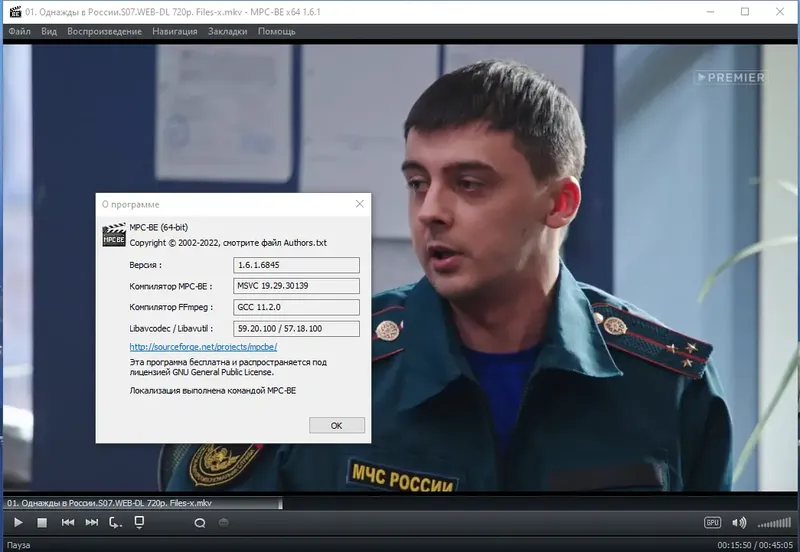
Task: Open the Навигация menu
Action: pos(174,31)
